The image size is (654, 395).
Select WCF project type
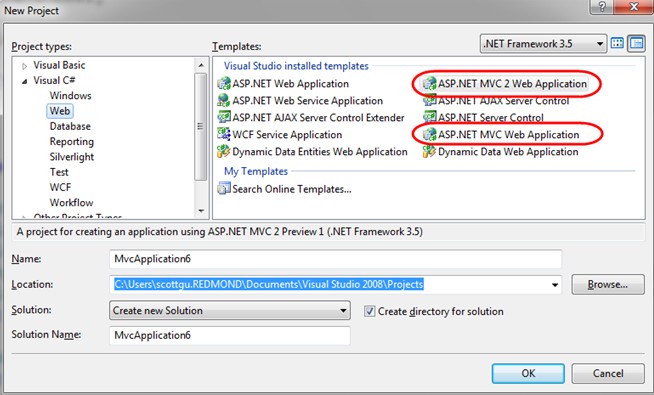(60, 187)
